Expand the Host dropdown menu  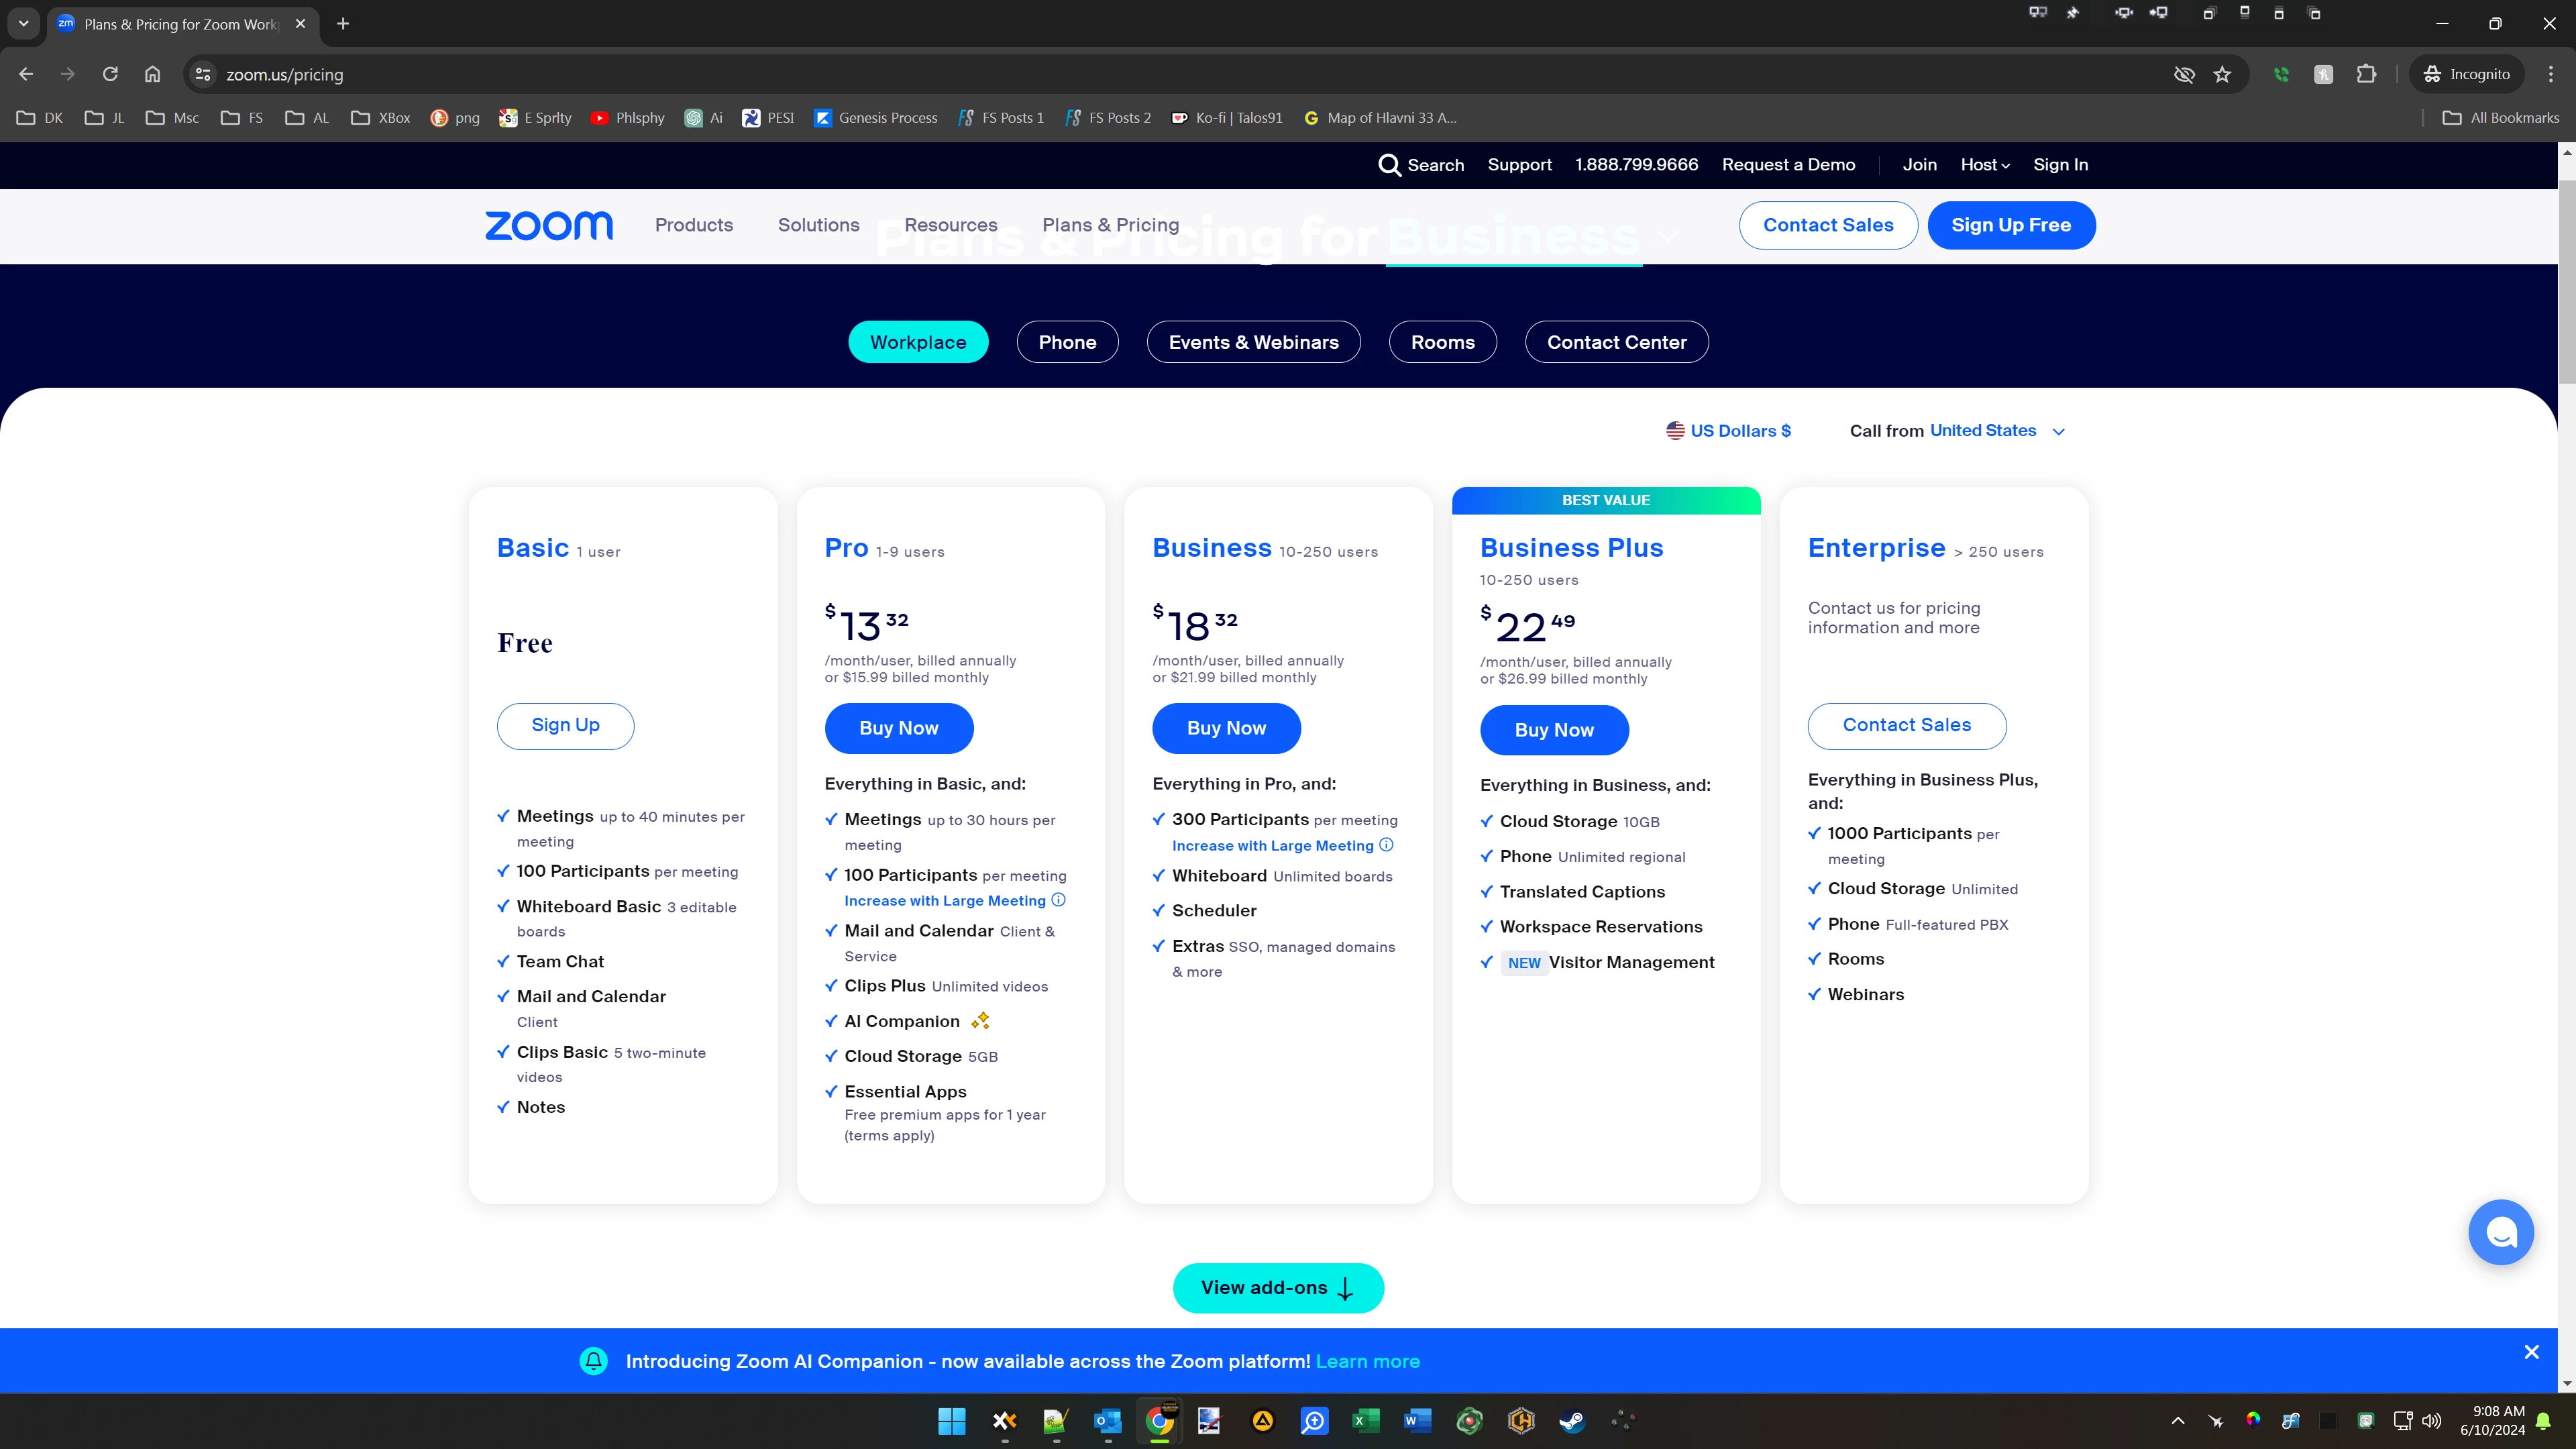point(1984,165)
